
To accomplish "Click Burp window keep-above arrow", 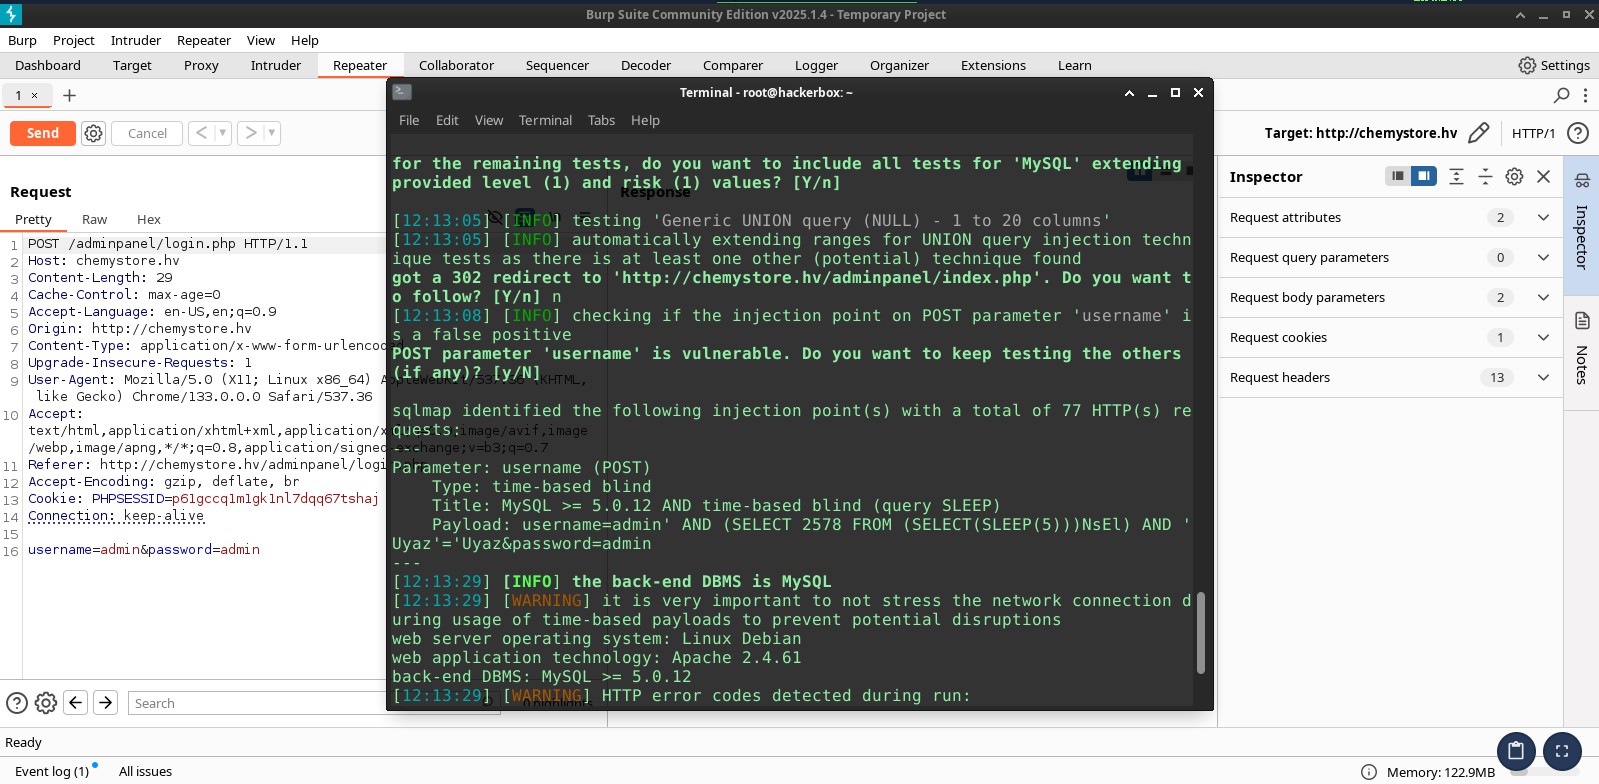I will pyautogui.click(x=1520, y=14).
